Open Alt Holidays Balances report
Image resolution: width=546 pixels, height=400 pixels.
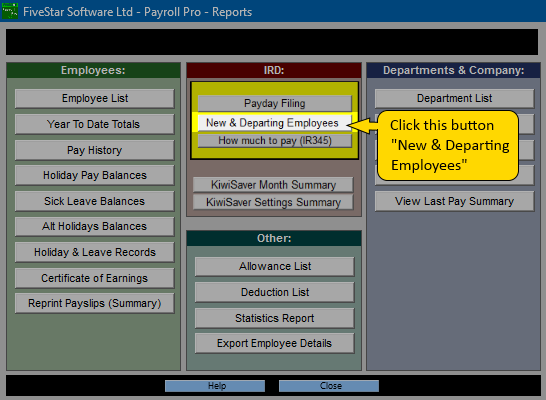coord(95,227)
